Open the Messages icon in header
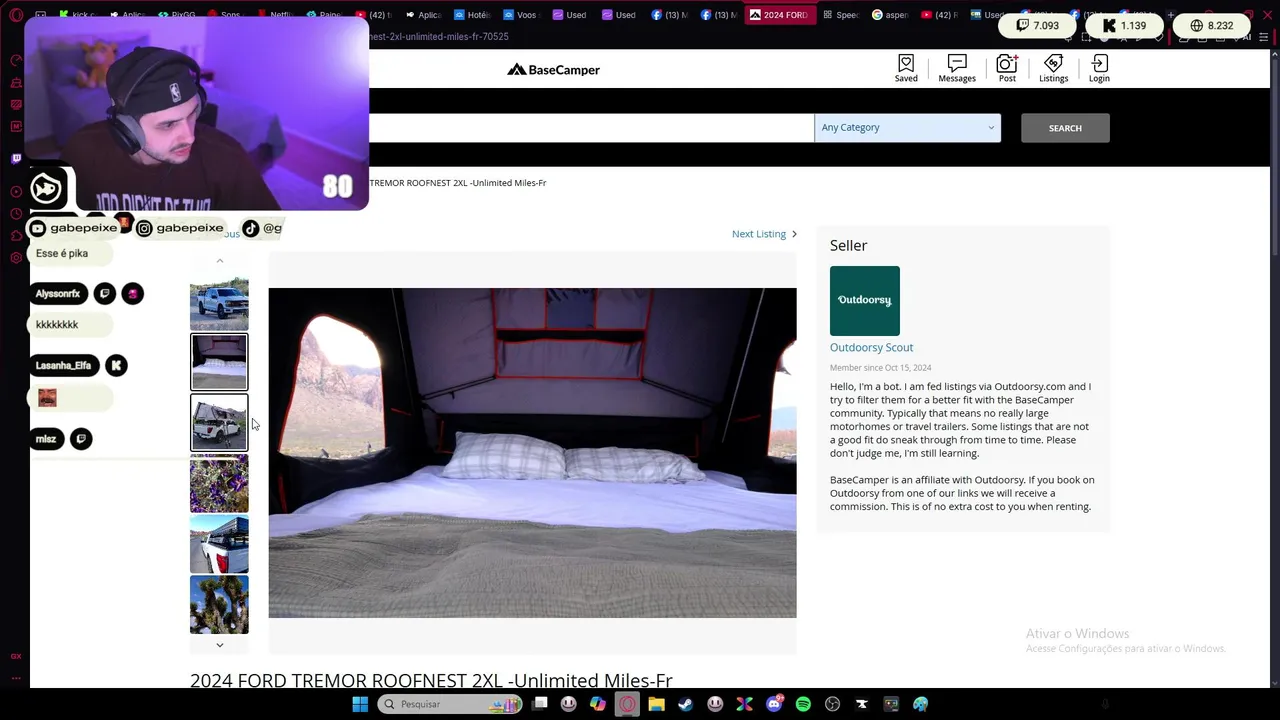This screenshot has height=720, width=1280. [x=957, y=69]
